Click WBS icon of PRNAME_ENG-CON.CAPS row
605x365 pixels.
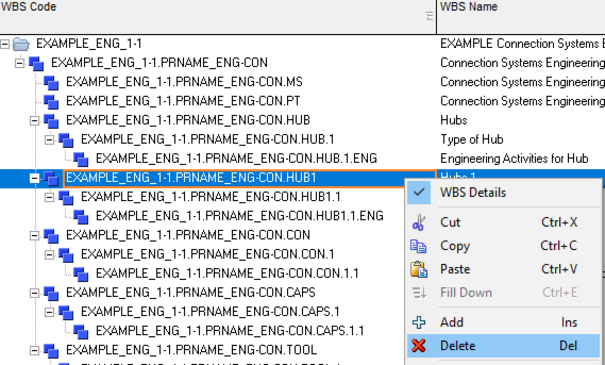coord(51,293)
